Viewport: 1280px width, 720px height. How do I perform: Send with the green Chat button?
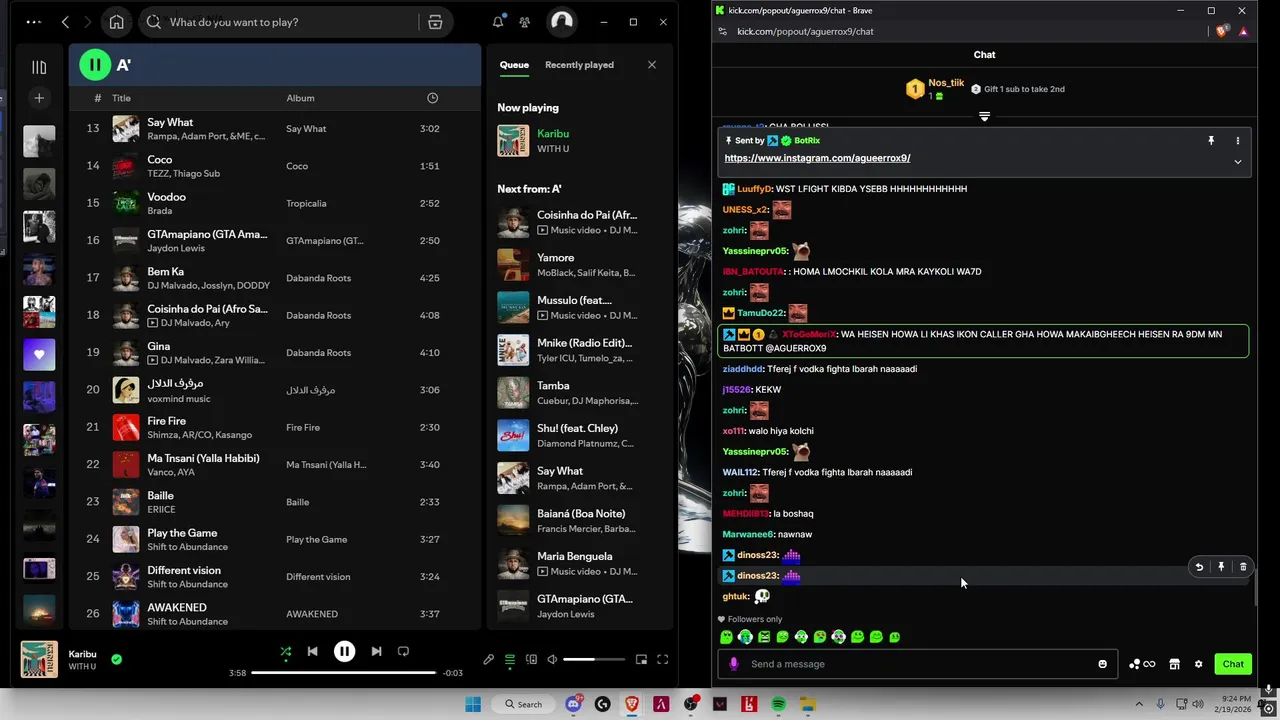(x=1233, y=664)
